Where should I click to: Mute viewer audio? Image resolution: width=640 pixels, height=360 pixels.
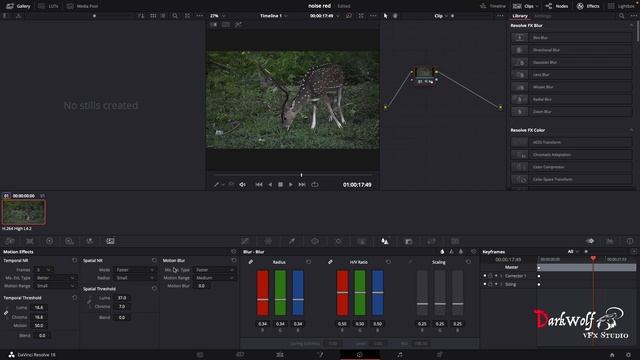(242, 184)
